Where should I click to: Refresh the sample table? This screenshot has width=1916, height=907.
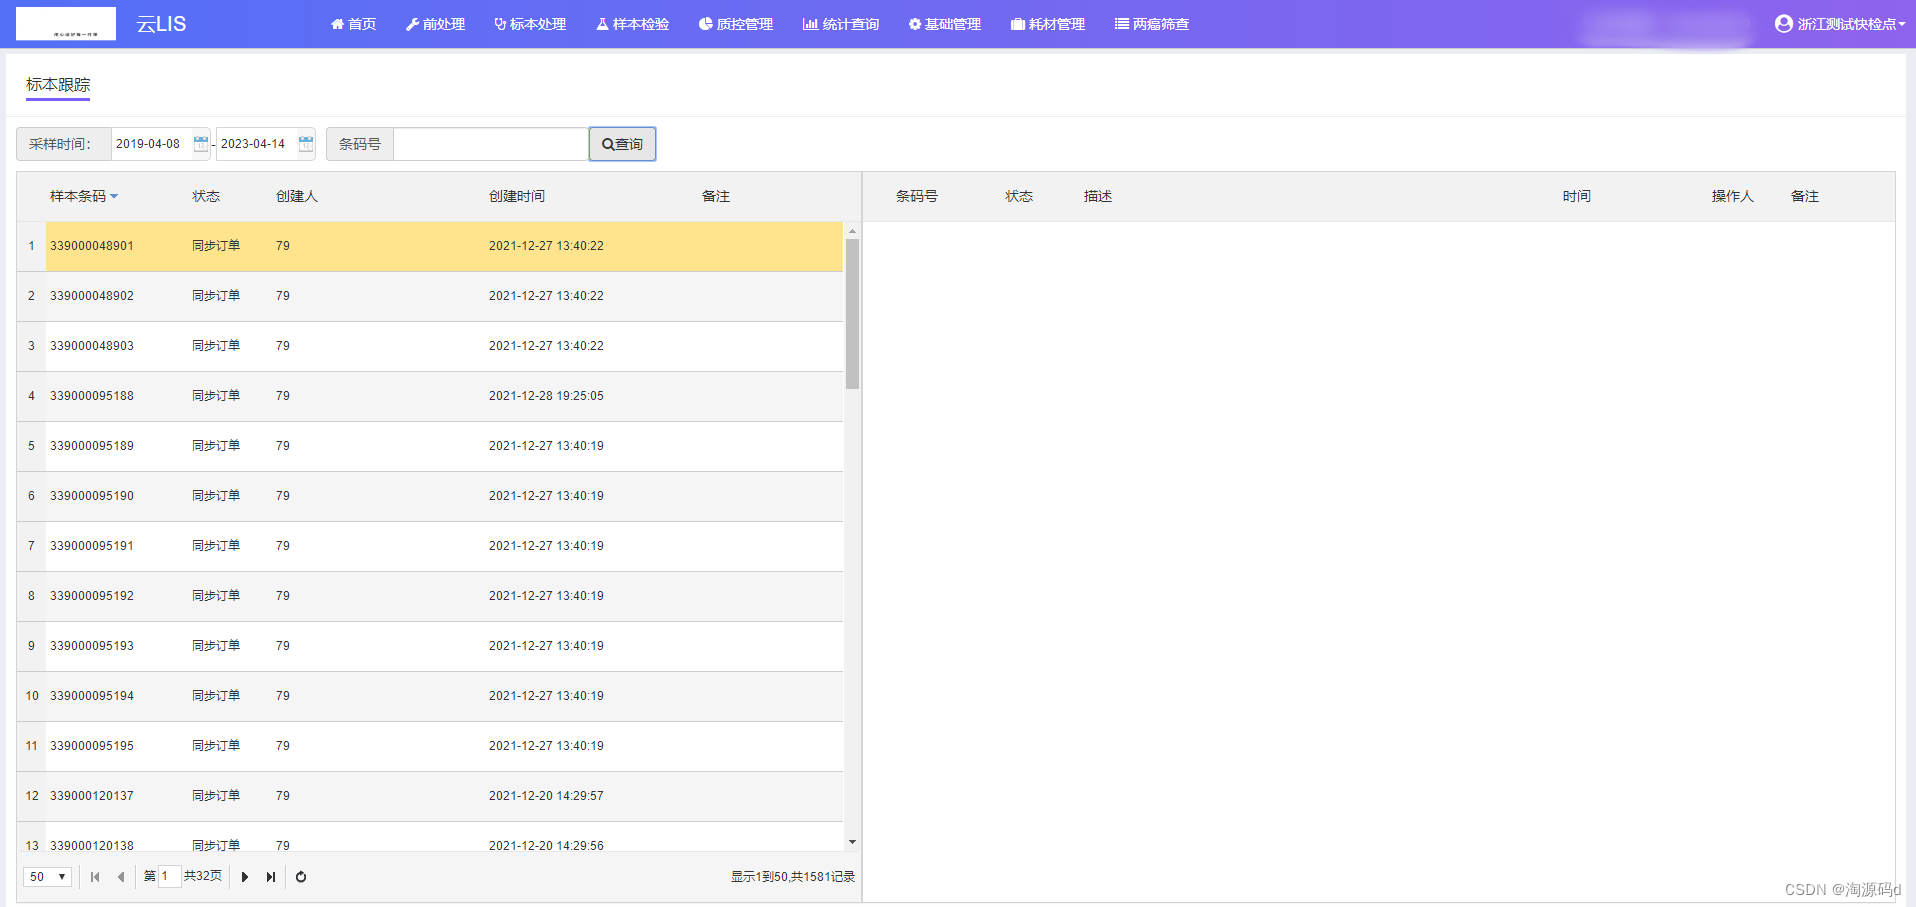coord(301,877)
